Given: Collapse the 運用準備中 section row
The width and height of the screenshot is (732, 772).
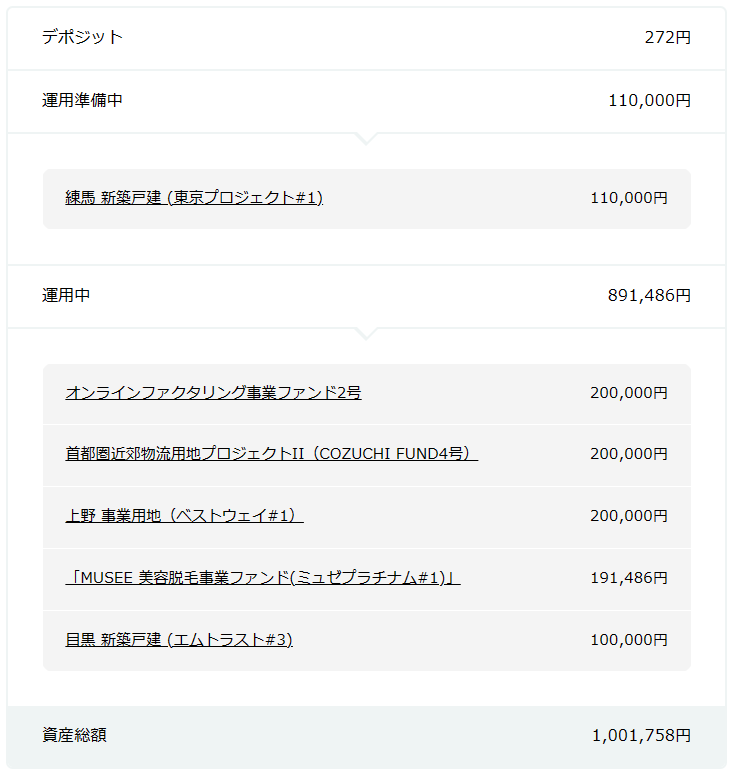Looking at the screenshot, I should [x=366, y=101].
